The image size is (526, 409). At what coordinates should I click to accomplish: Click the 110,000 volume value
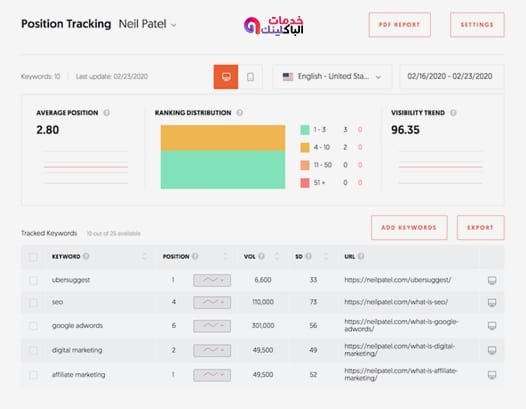[x=263, y=302]
